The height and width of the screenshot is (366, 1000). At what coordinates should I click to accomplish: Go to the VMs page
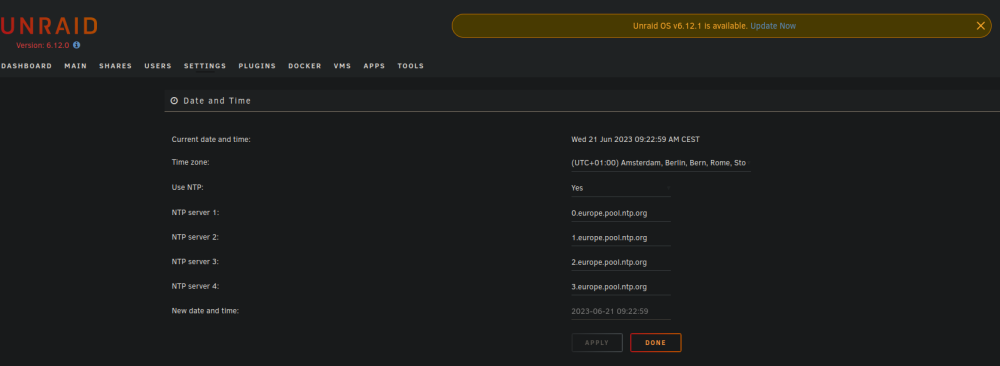(x=342, y=66)
